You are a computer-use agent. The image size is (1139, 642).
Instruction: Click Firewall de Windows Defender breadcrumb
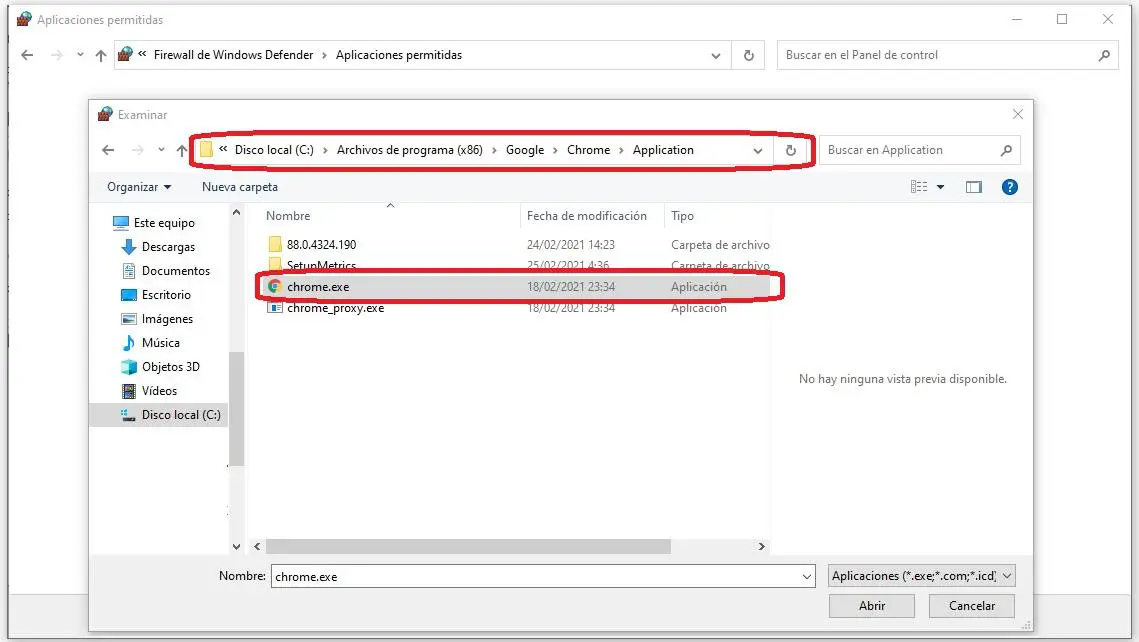tap(233, 54)
